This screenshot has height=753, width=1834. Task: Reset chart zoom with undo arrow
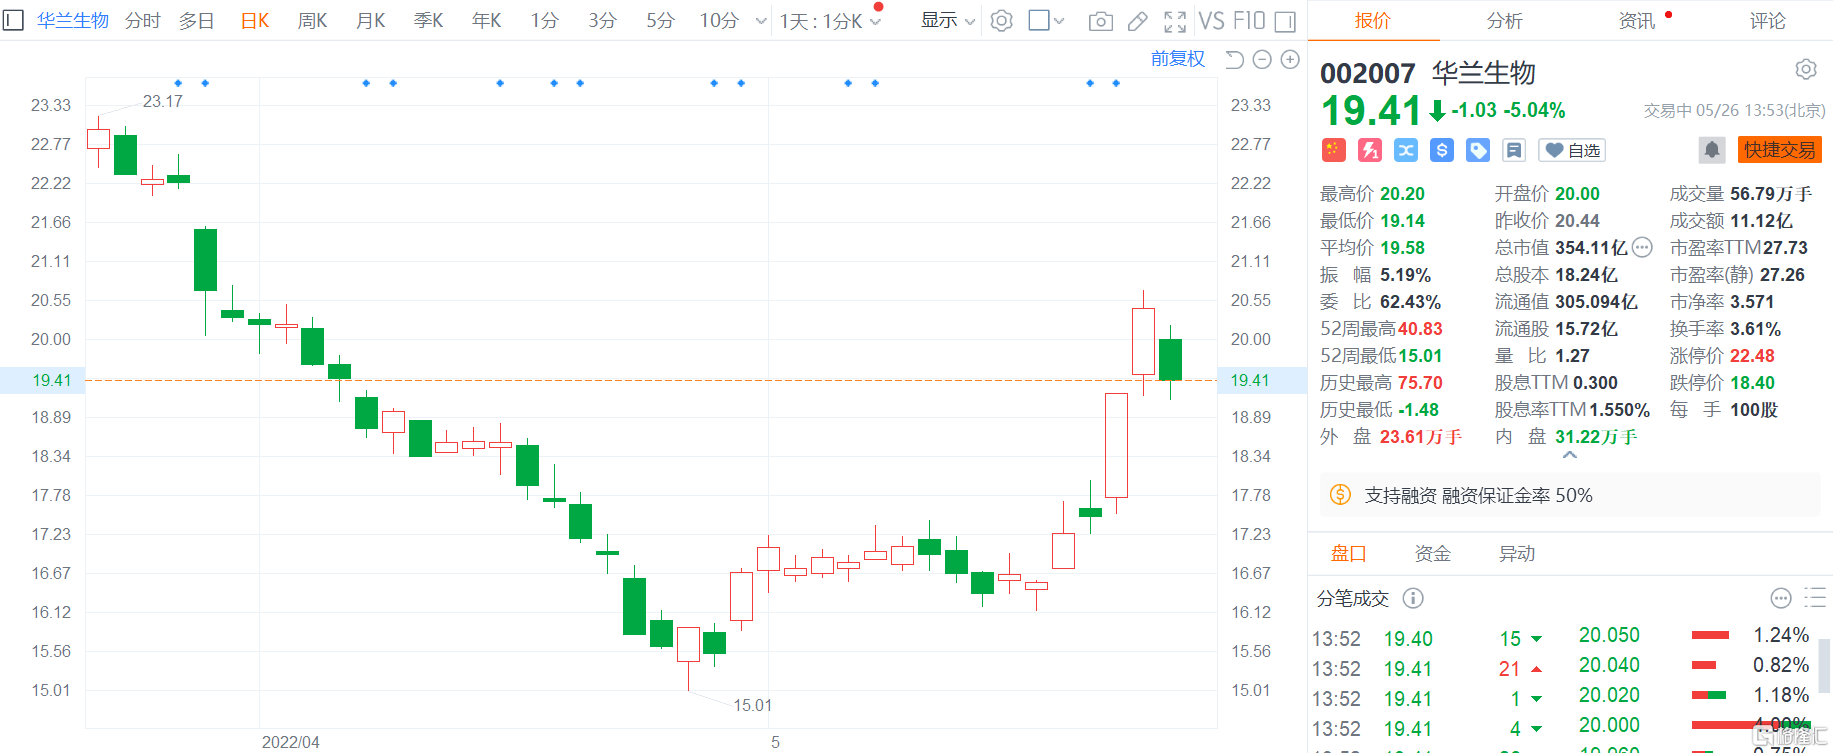pos(1234,60)
